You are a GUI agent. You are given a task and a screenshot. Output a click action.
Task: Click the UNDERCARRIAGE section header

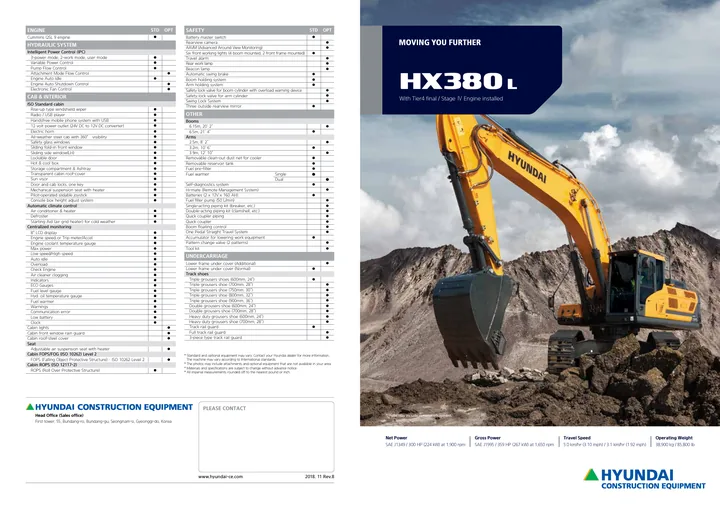pos(259,256)
